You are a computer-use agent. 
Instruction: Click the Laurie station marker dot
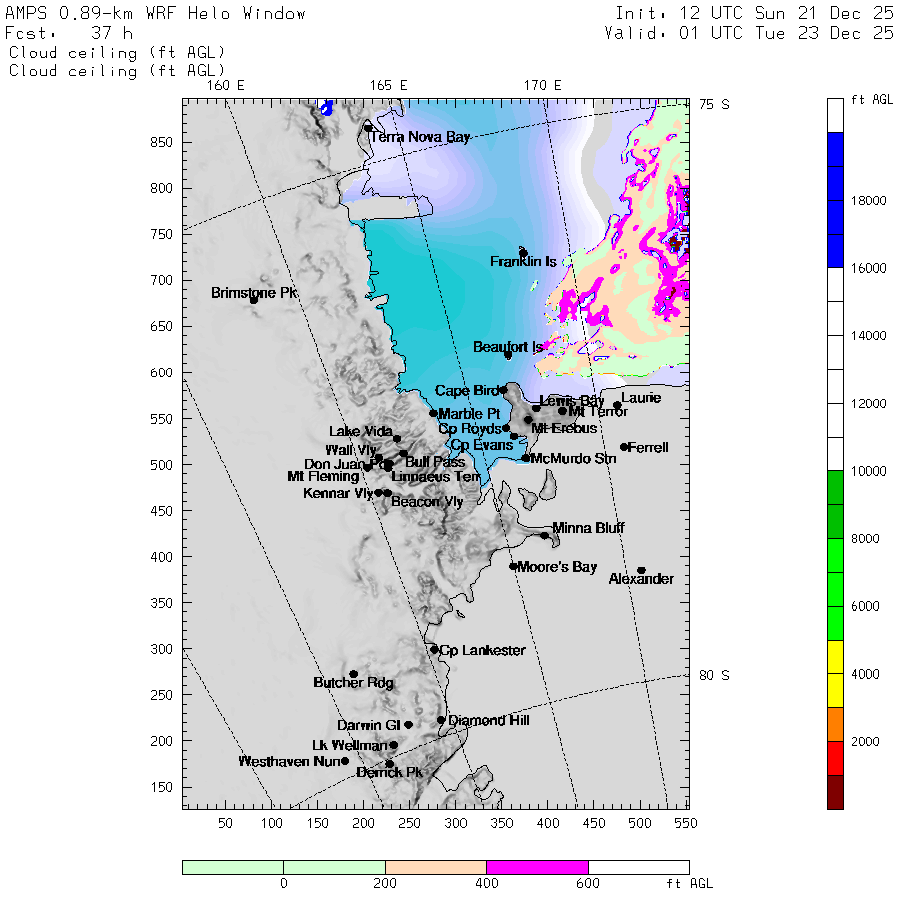coord(617,405)
